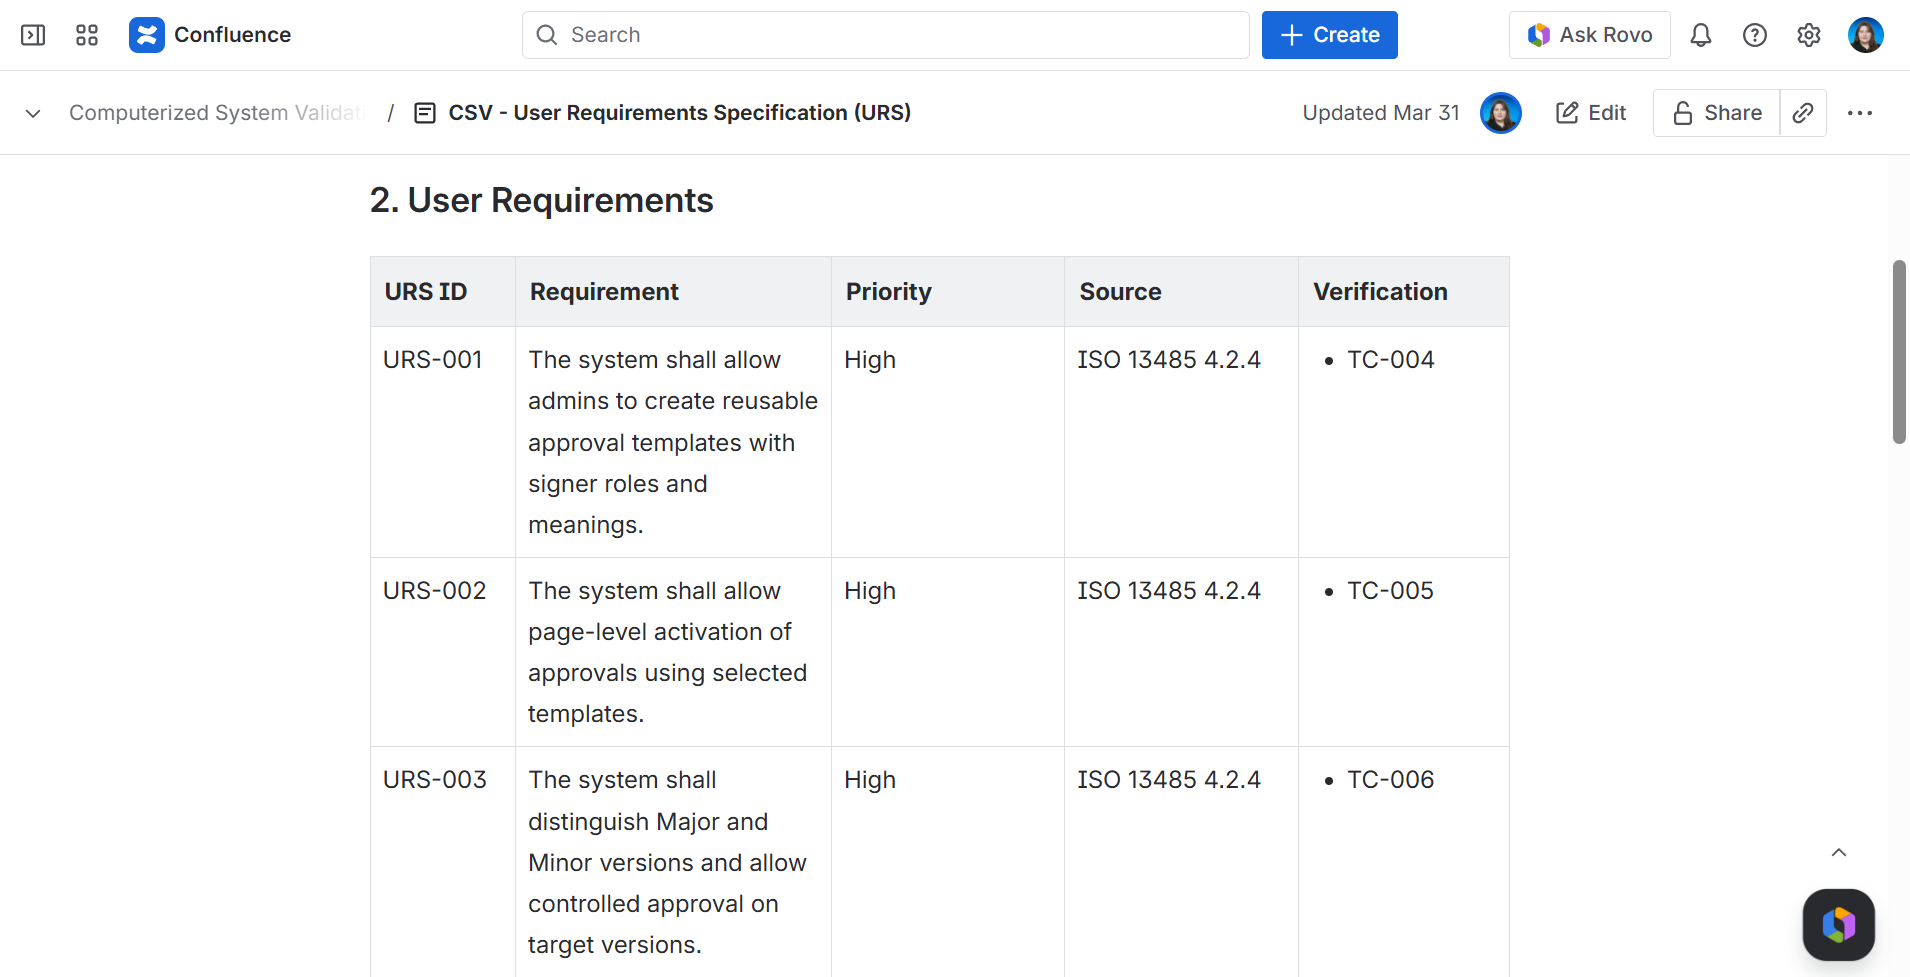Click the Confluence logo

tap(210, 35)
